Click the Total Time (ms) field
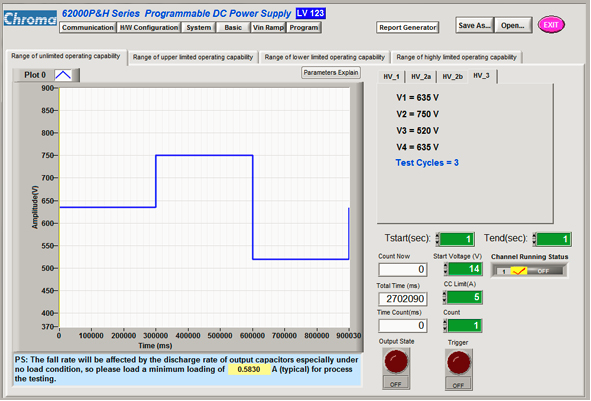591x401 pixels. click(x=403, y=298)
